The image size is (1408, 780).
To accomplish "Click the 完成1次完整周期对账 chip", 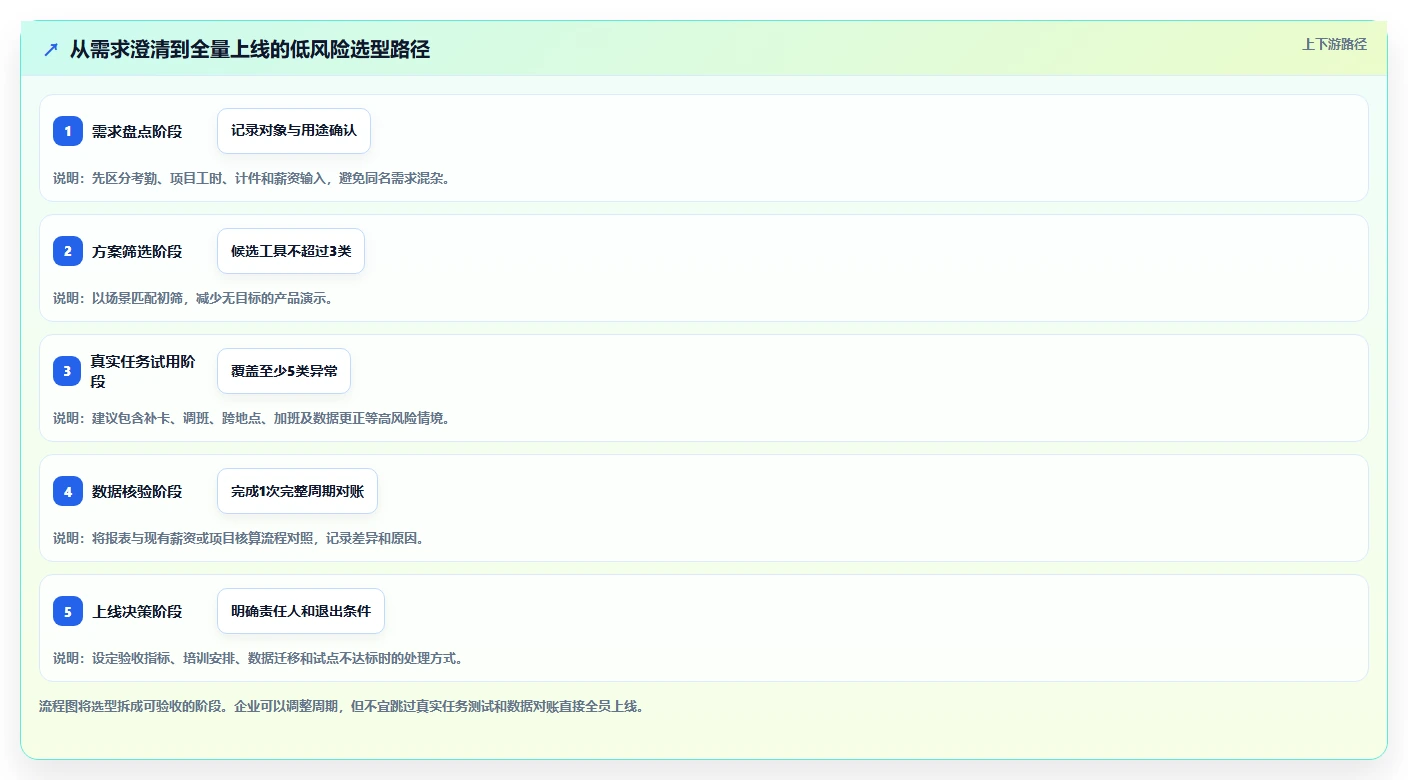I will coord(297,491).
